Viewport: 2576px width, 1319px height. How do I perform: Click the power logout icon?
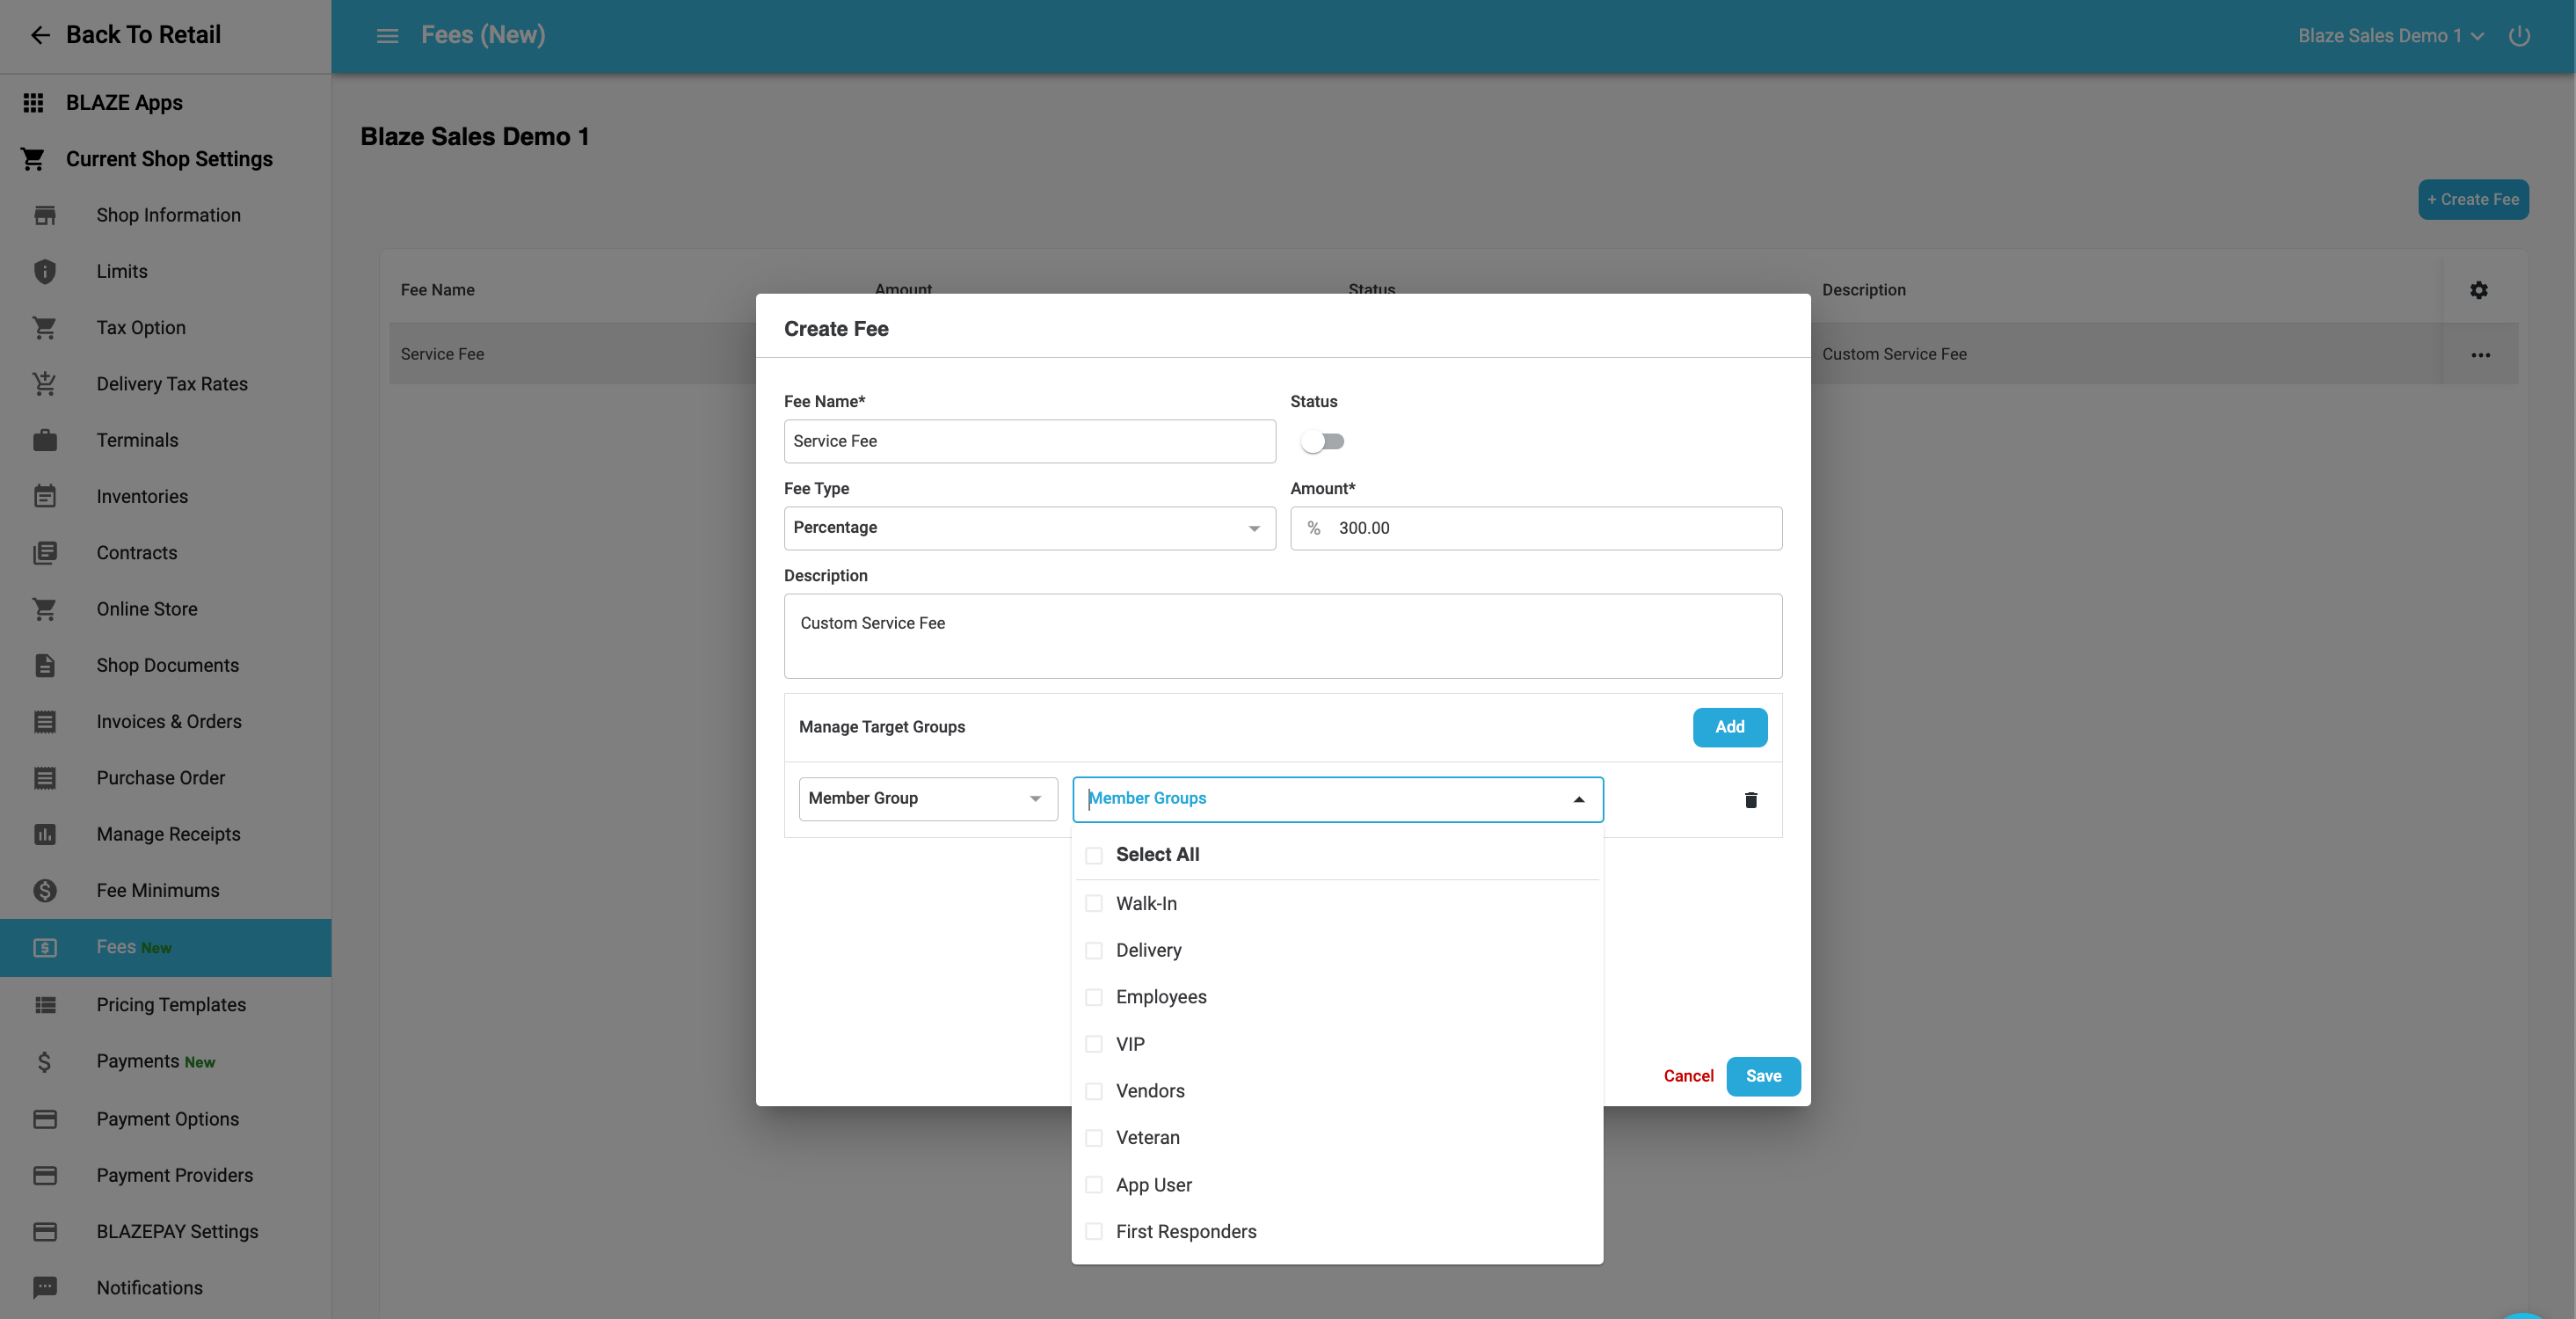(x=2519, y=36)
